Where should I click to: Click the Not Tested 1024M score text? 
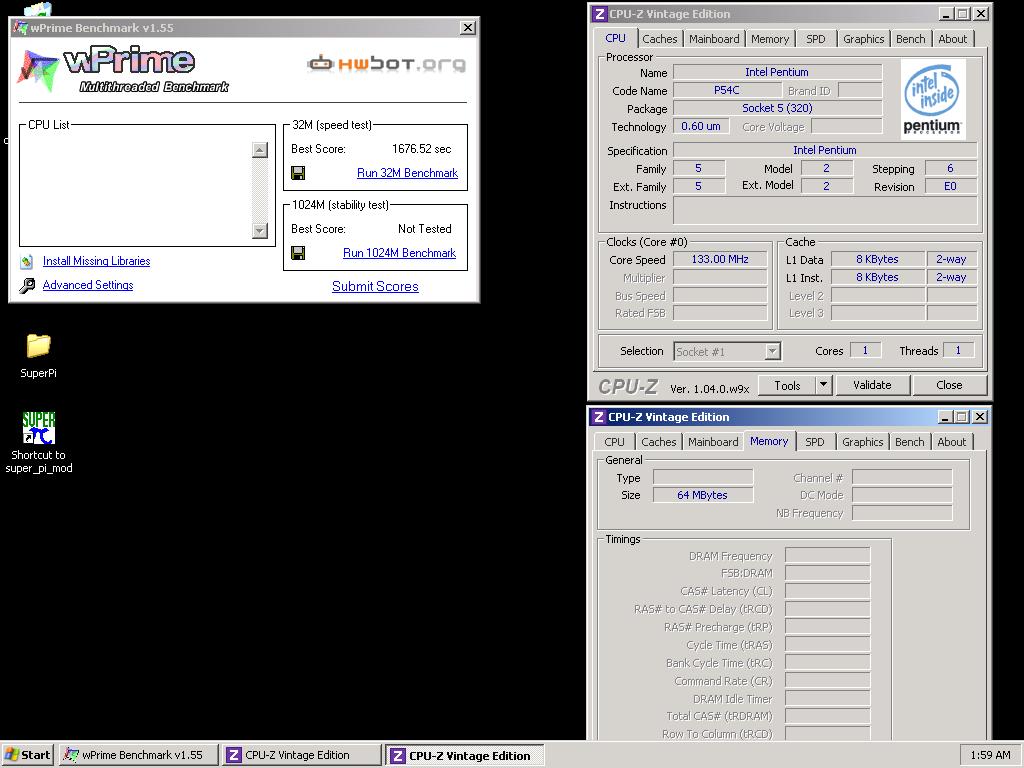(x=424, y=229)
